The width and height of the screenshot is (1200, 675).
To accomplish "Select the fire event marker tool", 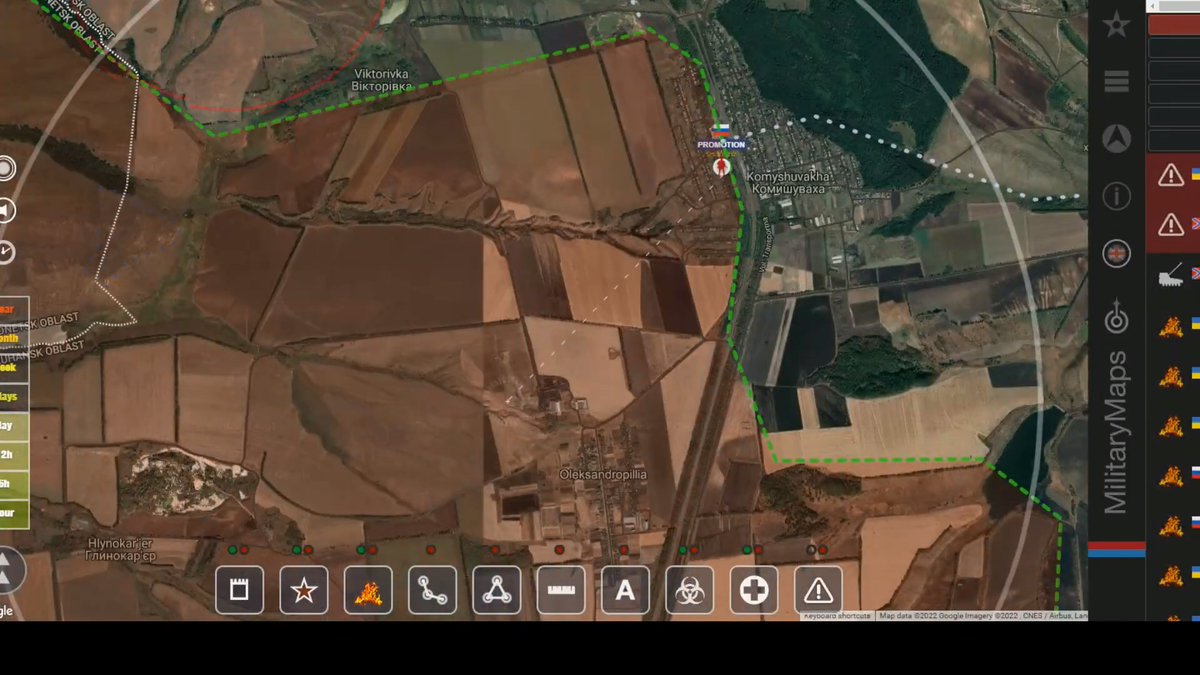I will click(x=368, y=590).
